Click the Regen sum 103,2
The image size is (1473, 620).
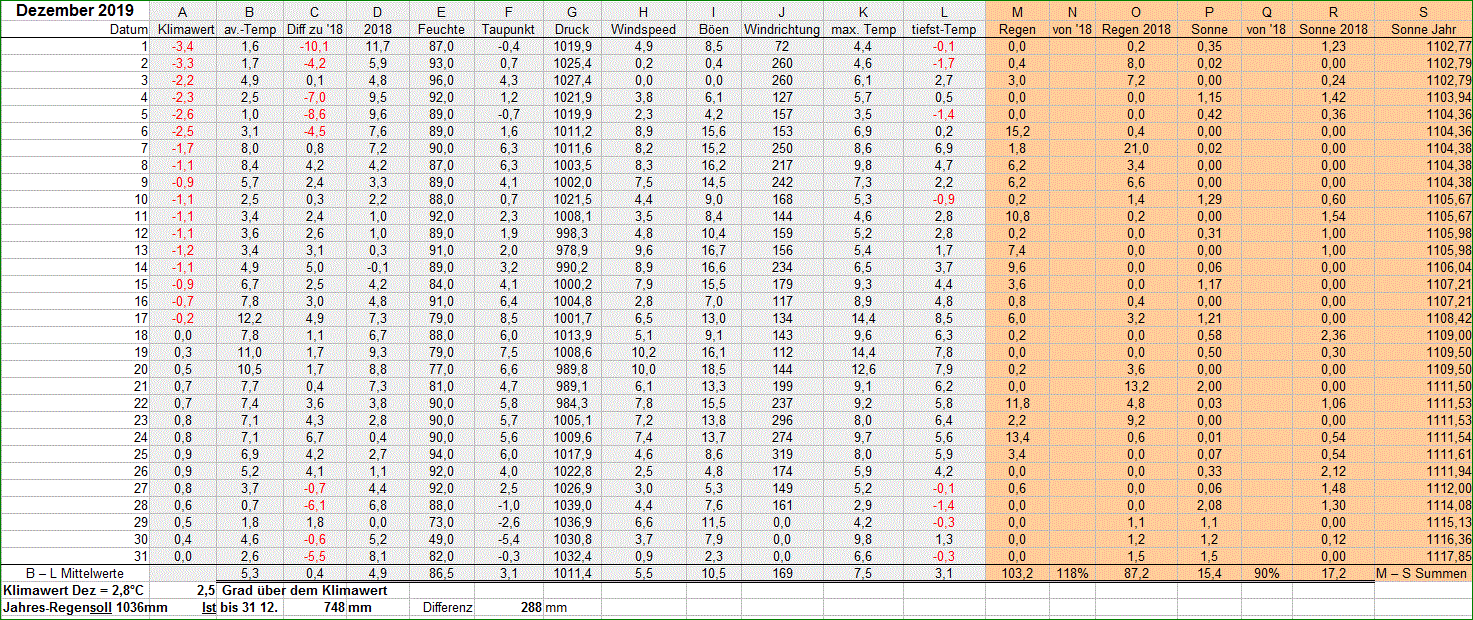[x=1018, y=574]
